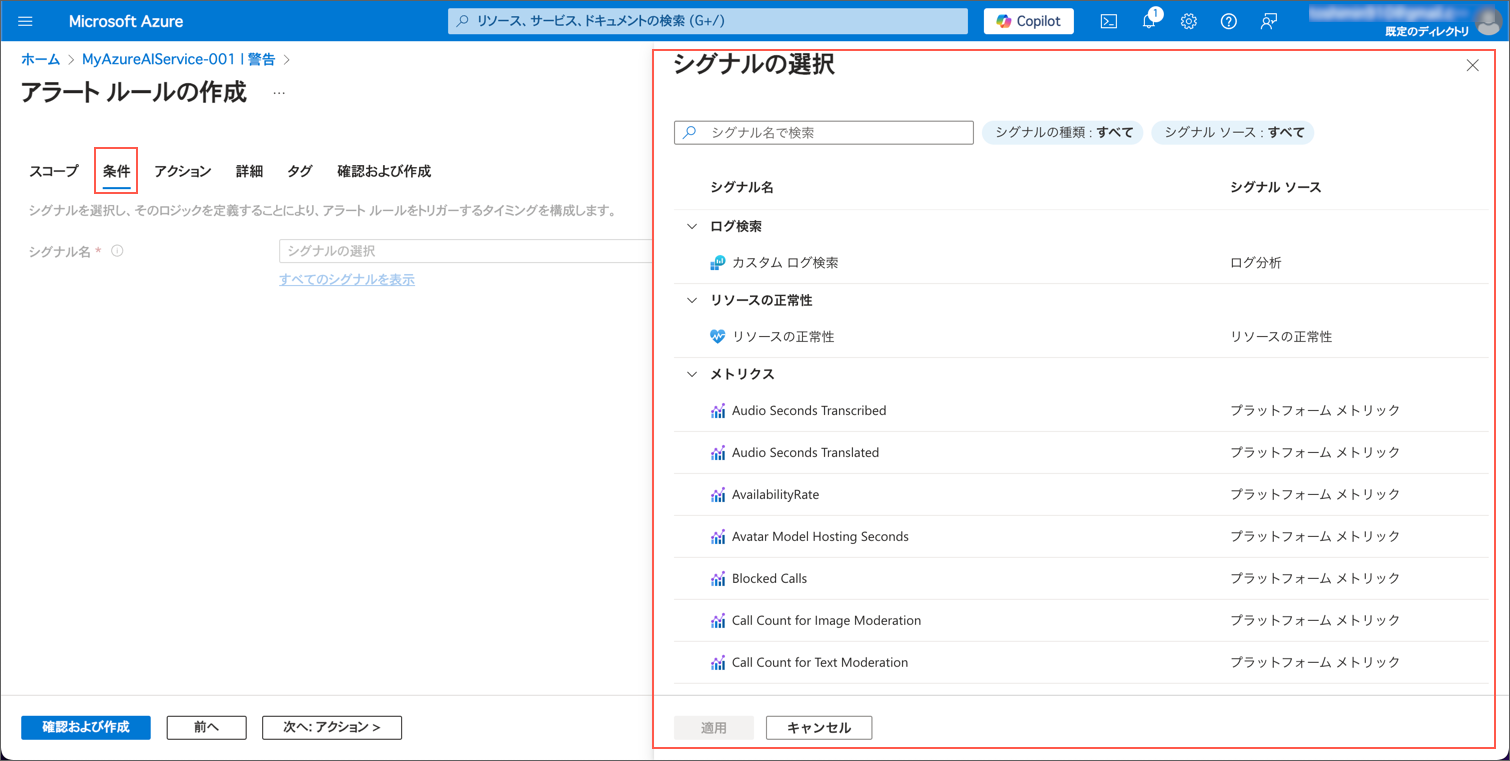Click the シグナル名で検索 search field

[x=824, y=132]
